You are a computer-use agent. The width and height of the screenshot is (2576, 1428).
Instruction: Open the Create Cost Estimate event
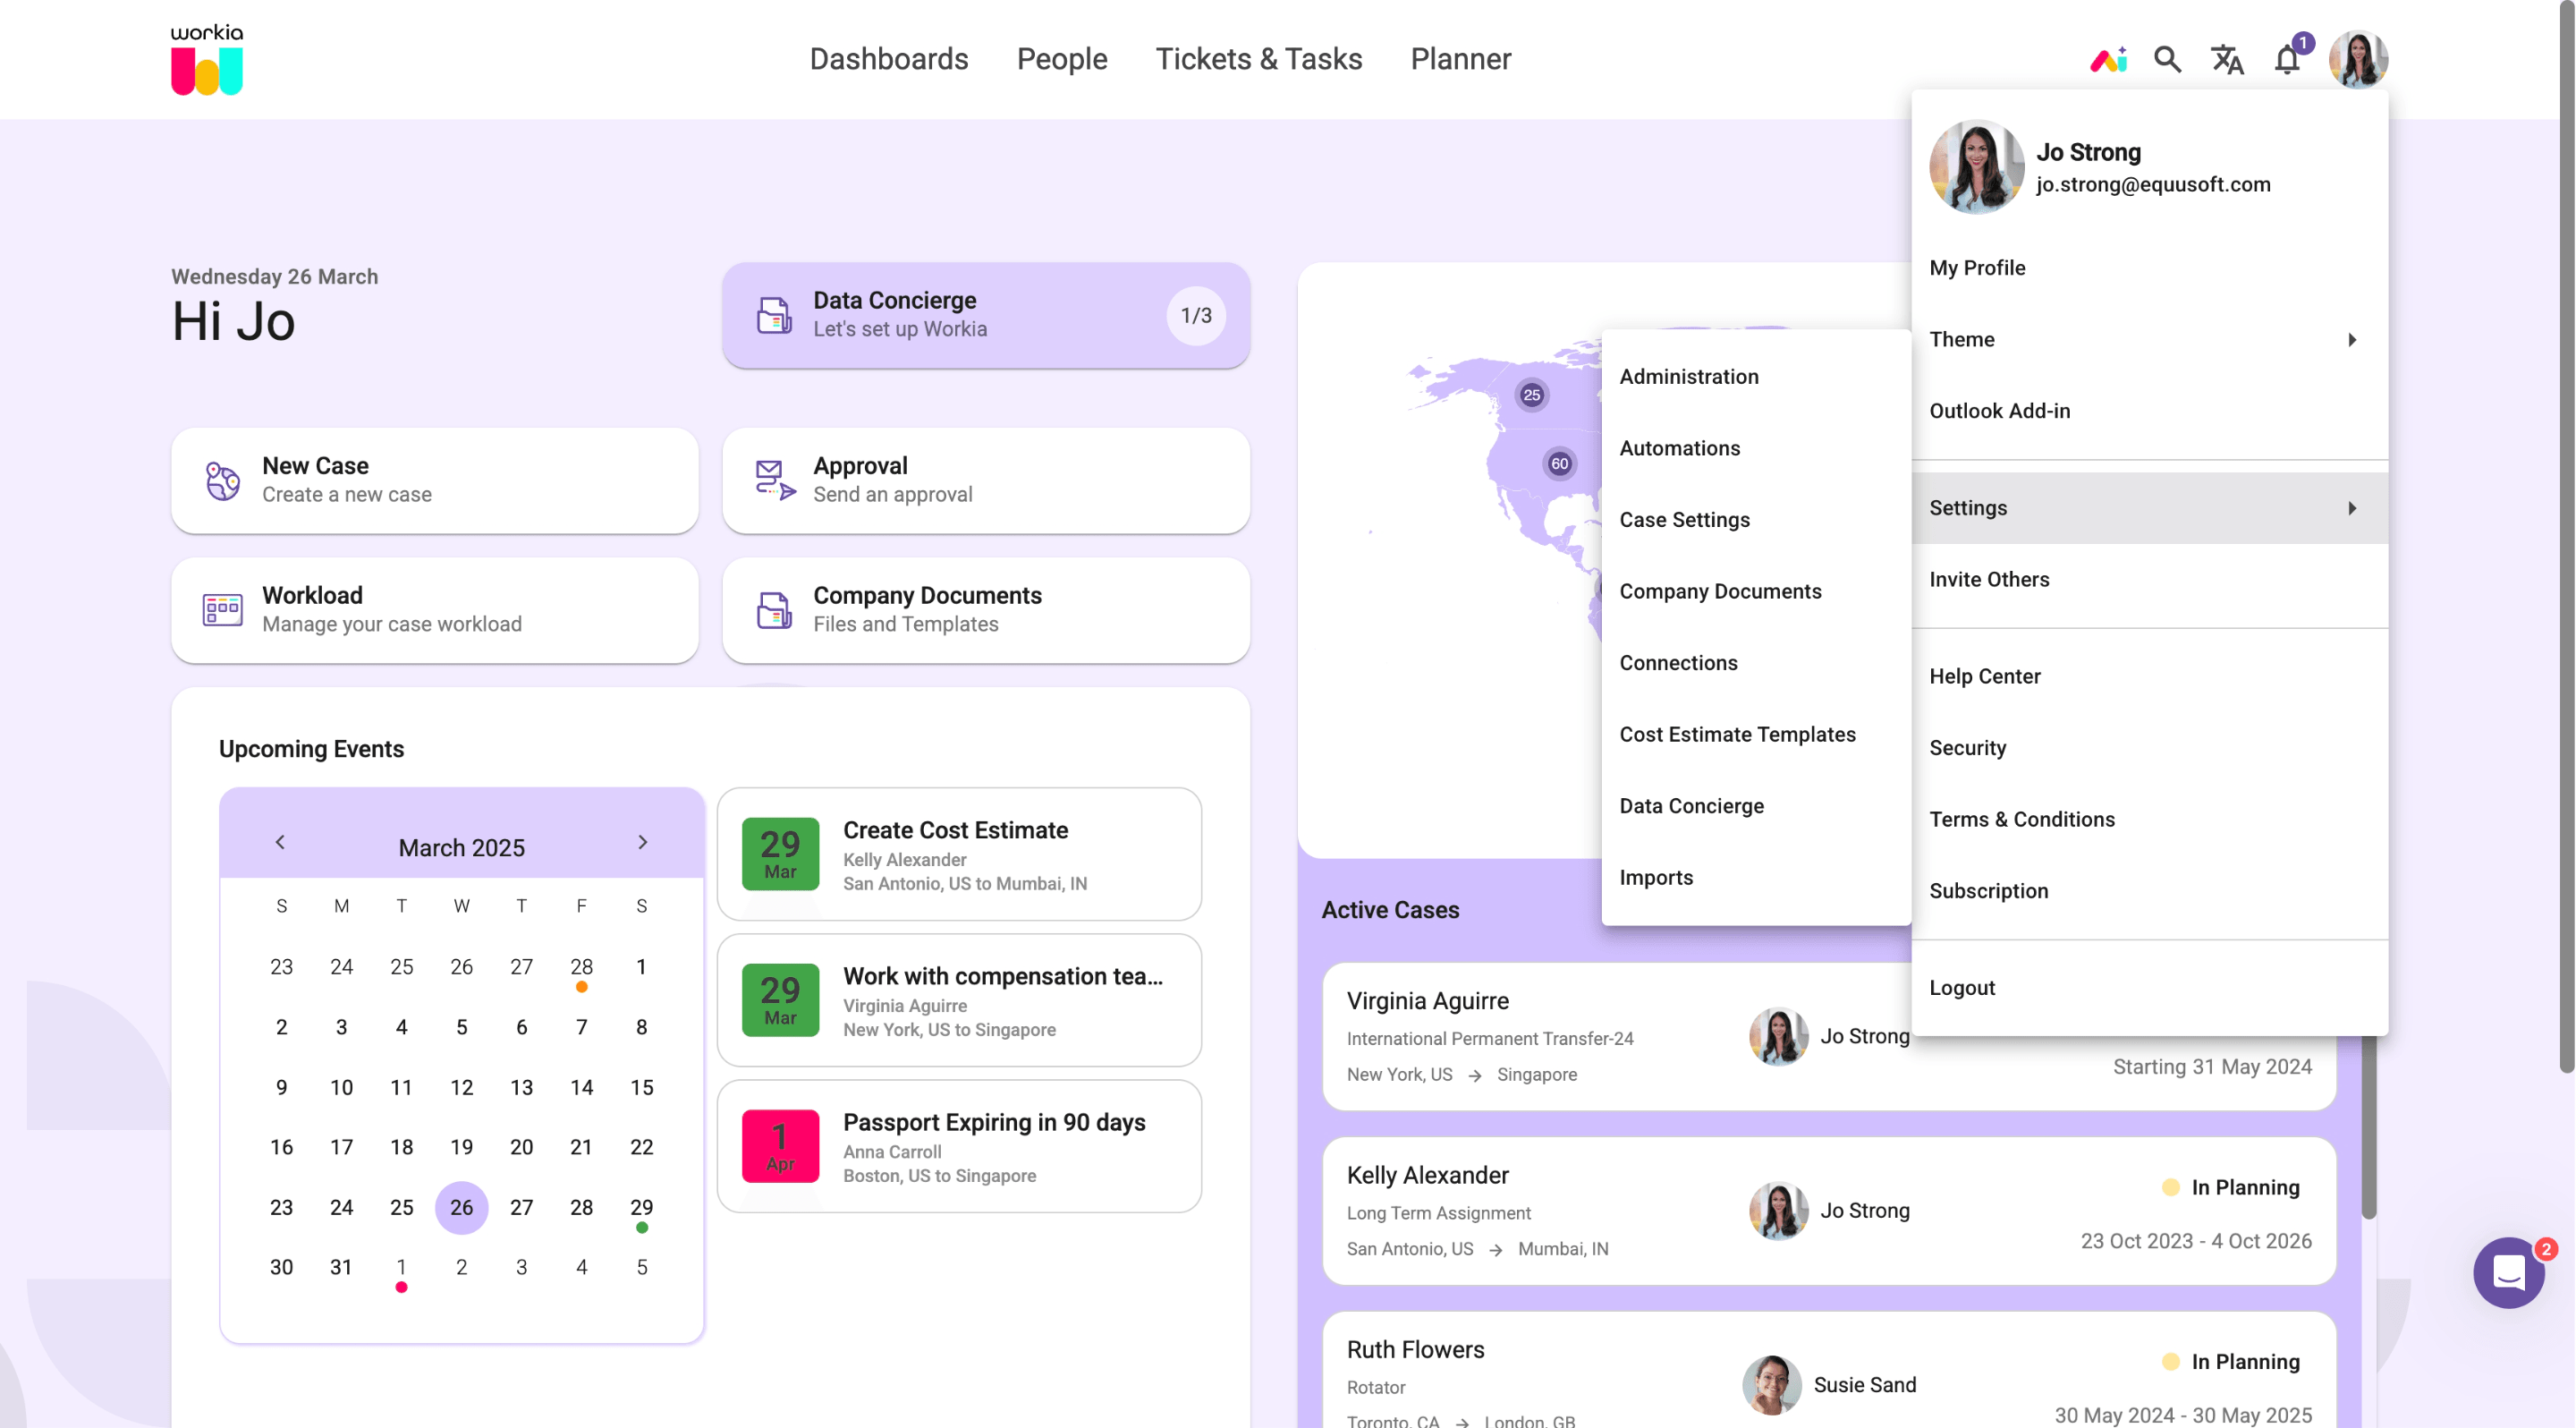point(958,854)
